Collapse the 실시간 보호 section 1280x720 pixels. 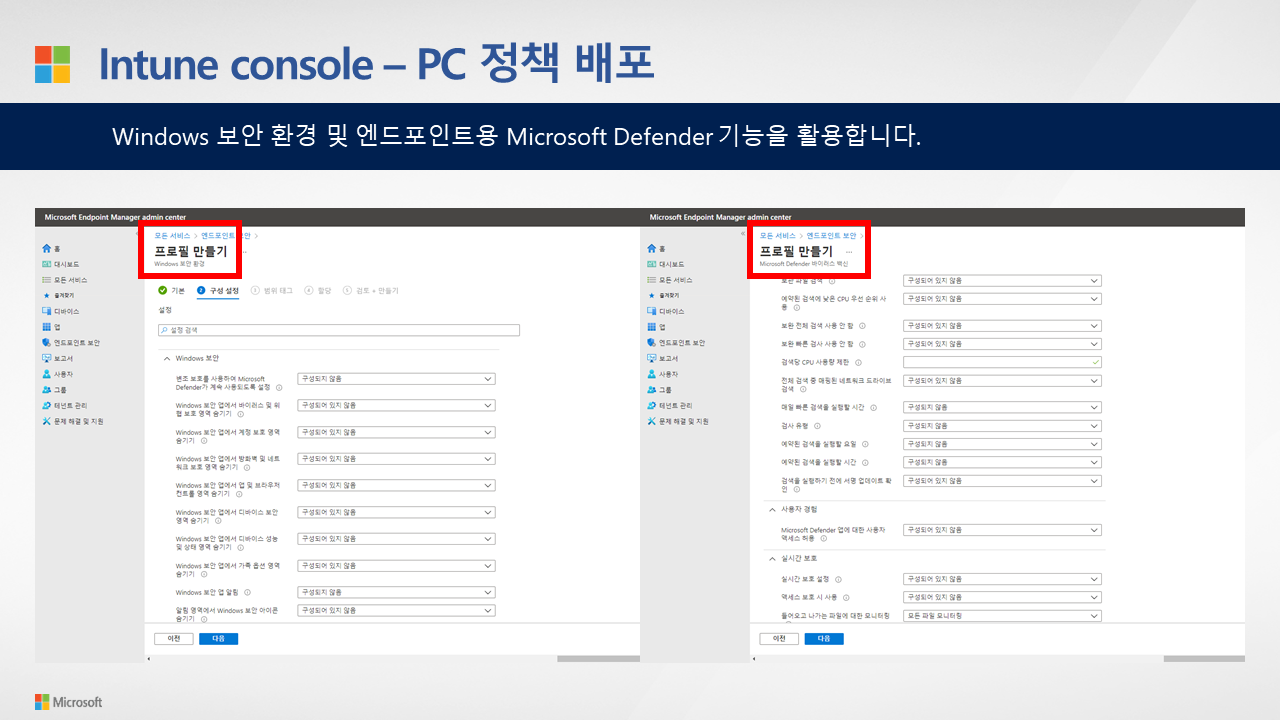coord(770,558)
